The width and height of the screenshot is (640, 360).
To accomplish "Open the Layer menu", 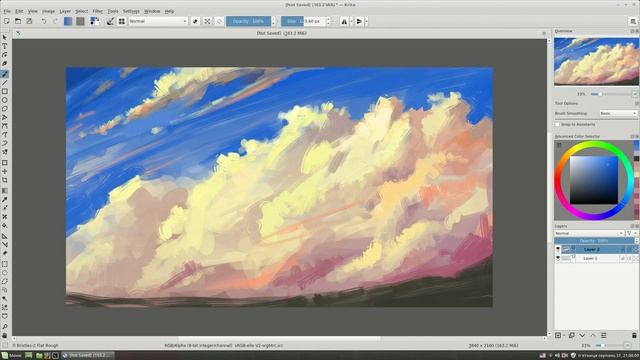I will 65,11.
